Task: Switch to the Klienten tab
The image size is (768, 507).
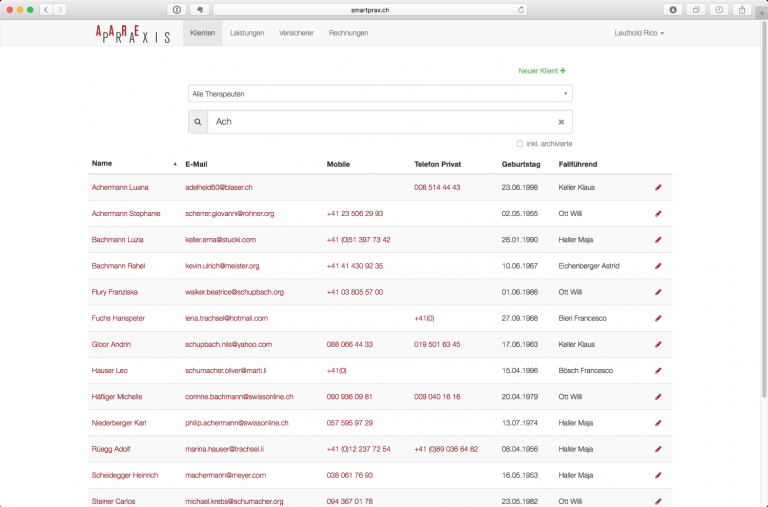Action: click(x=202, y=33)
